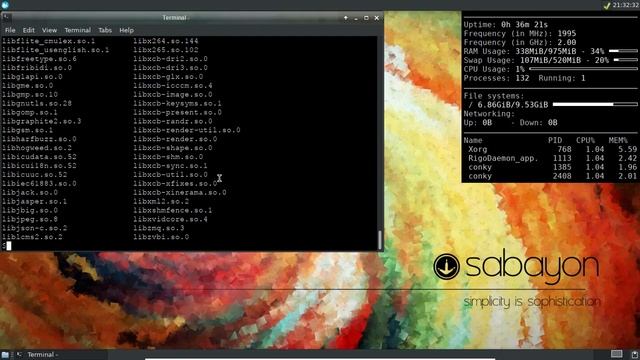Click the clock showing 21:32
The image size is (640, 360).
pyautogui.click(x=625, y=5)
